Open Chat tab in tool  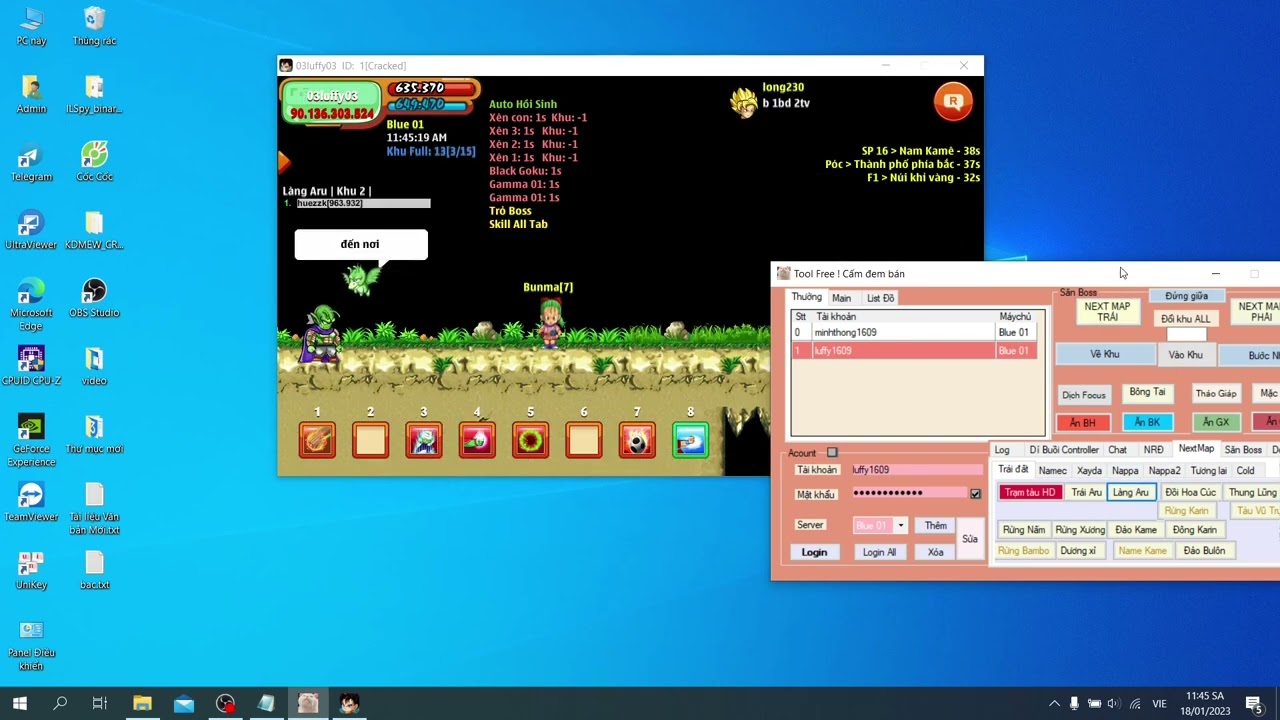pos(1117,450)
